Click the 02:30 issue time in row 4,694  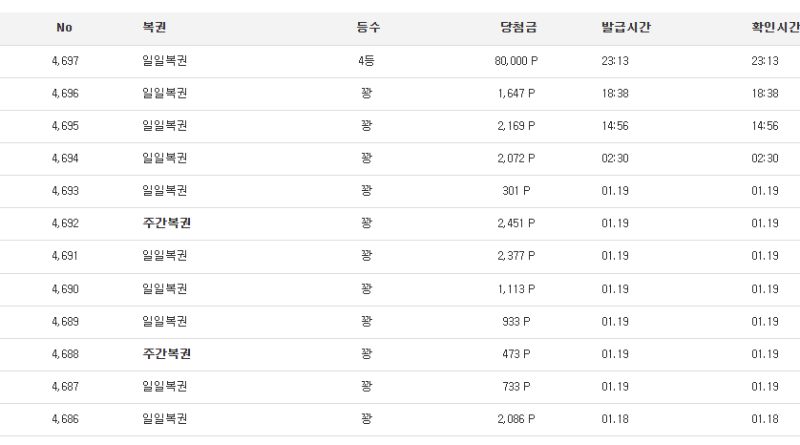coord(615,158)
